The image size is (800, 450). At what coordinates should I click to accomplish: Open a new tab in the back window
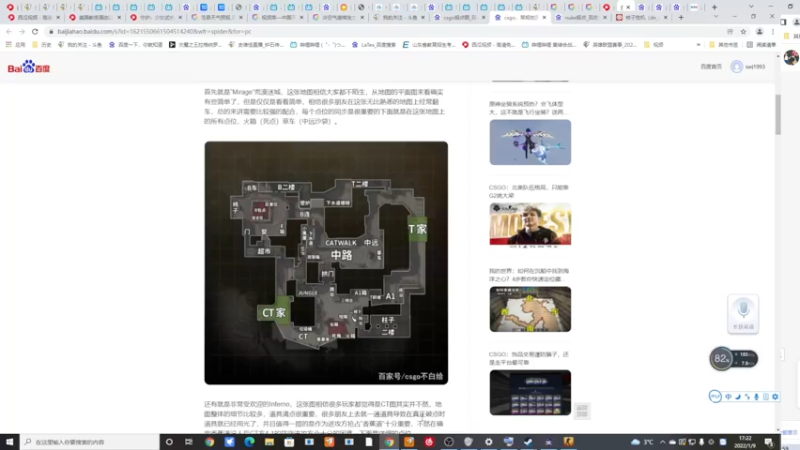coord(714,7)
